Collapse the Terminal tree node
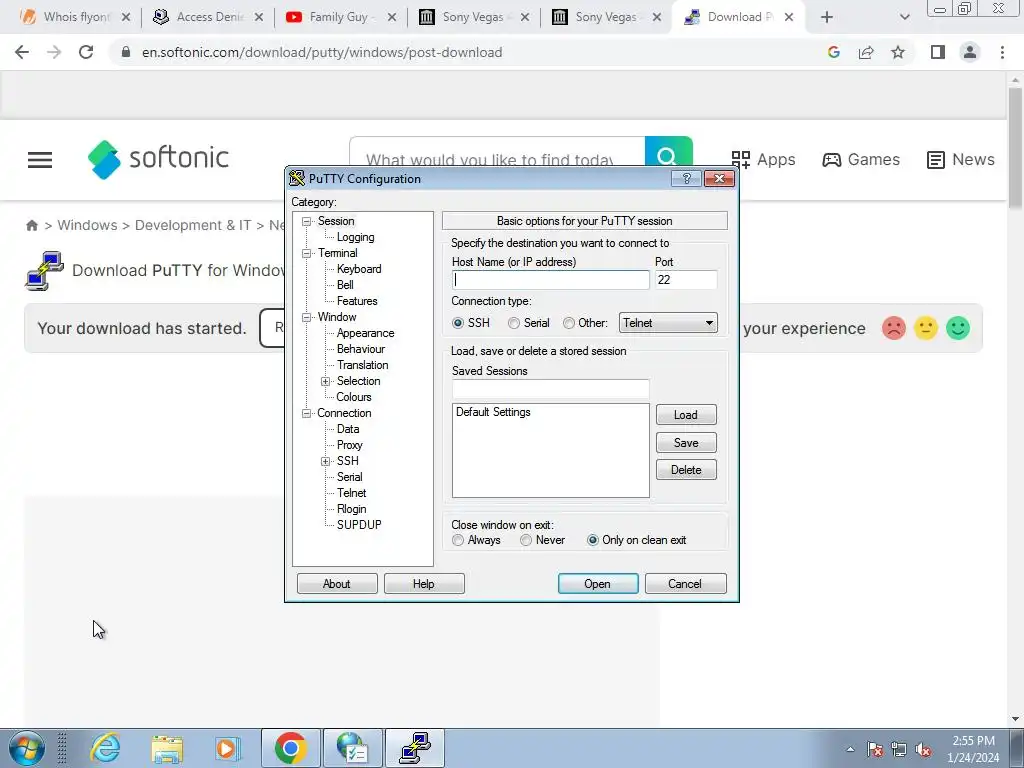 pos(306,253)
